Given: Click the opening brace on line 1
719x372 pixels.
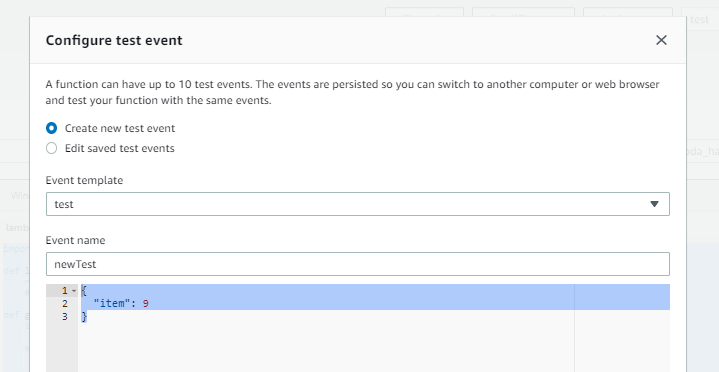Looking at the screenshot, I should pyautogui.click(x=84, y=290).
